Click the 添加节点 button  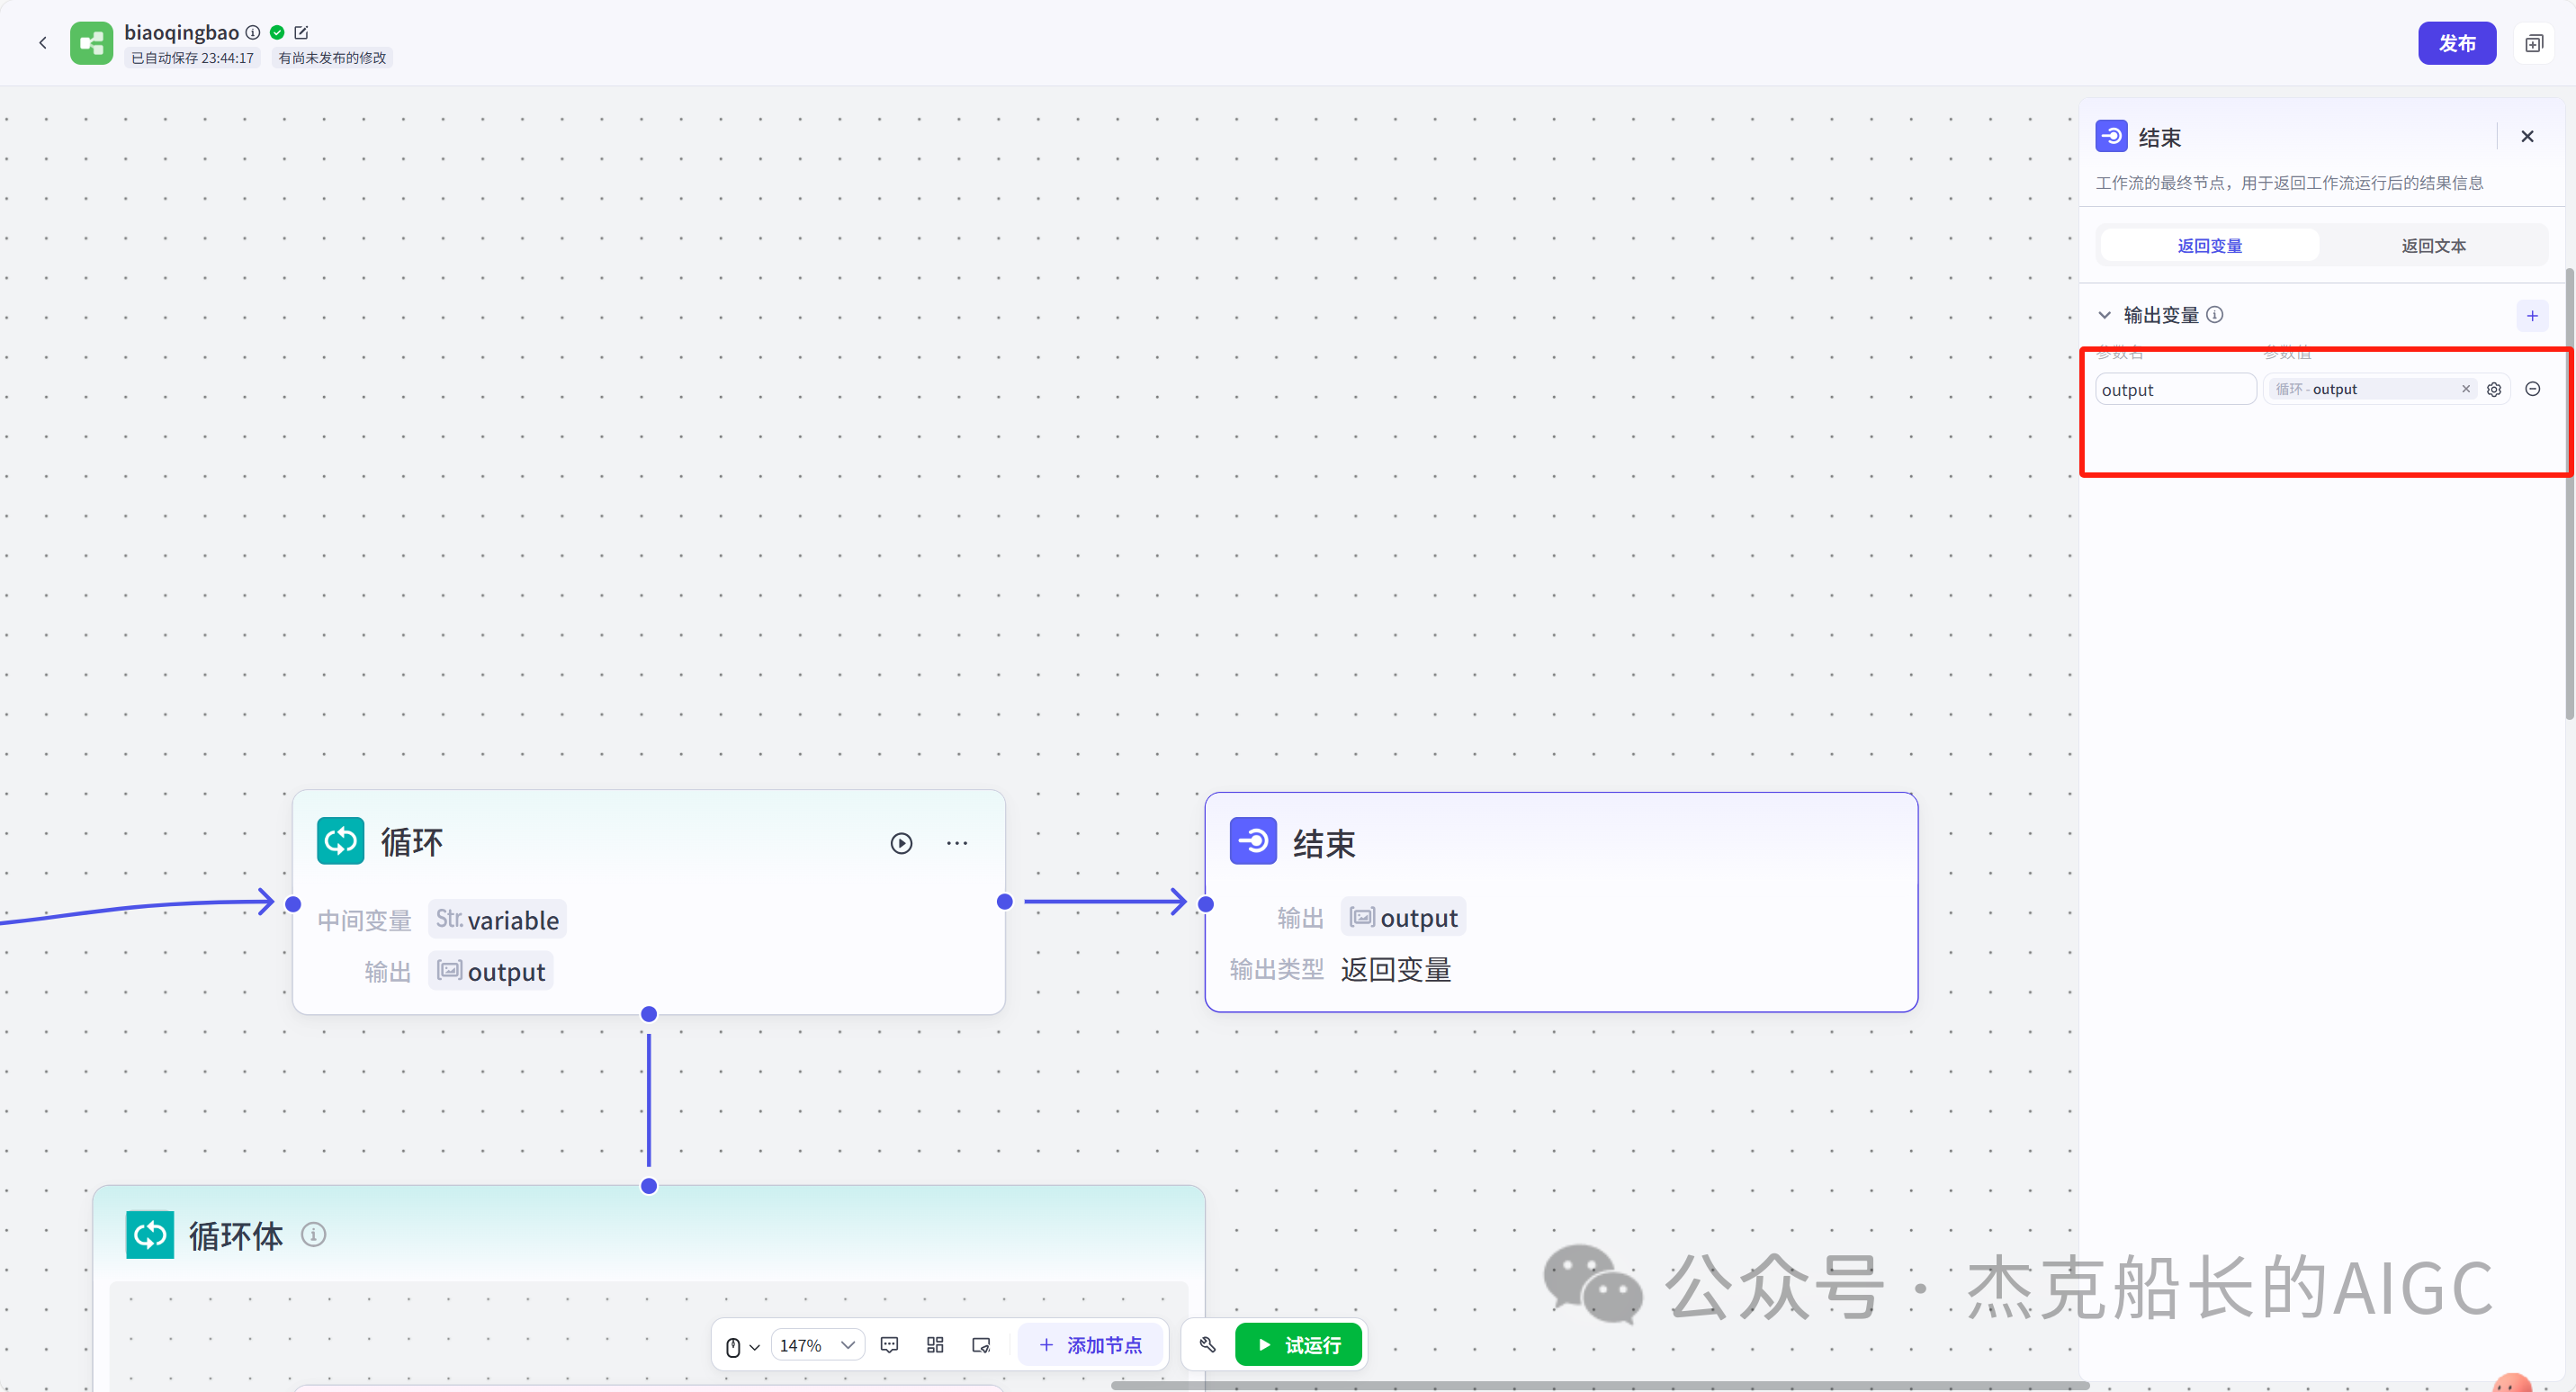click(x=1091, y=1345)
